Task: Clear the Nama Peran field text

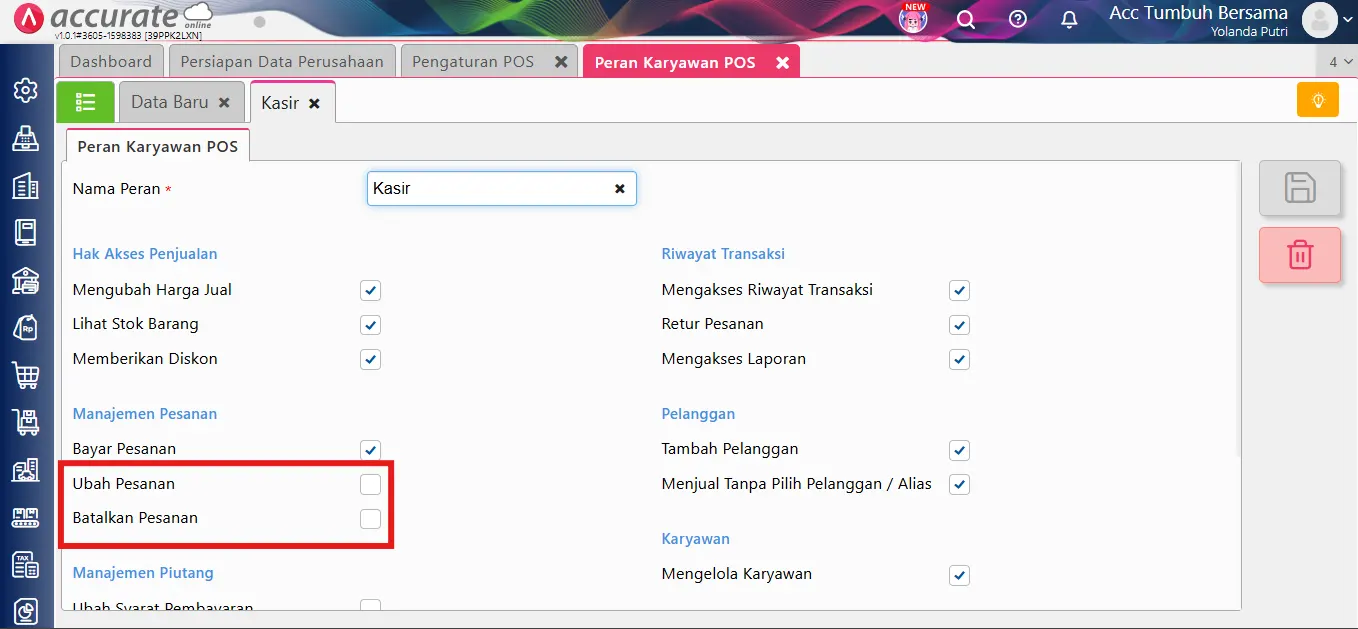Action: [619, 188]
